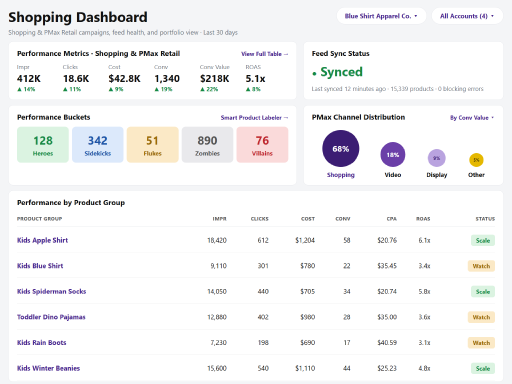Select the 51 Flukes bucket
This screenshot has width=512, height=384.
(153, 145)
